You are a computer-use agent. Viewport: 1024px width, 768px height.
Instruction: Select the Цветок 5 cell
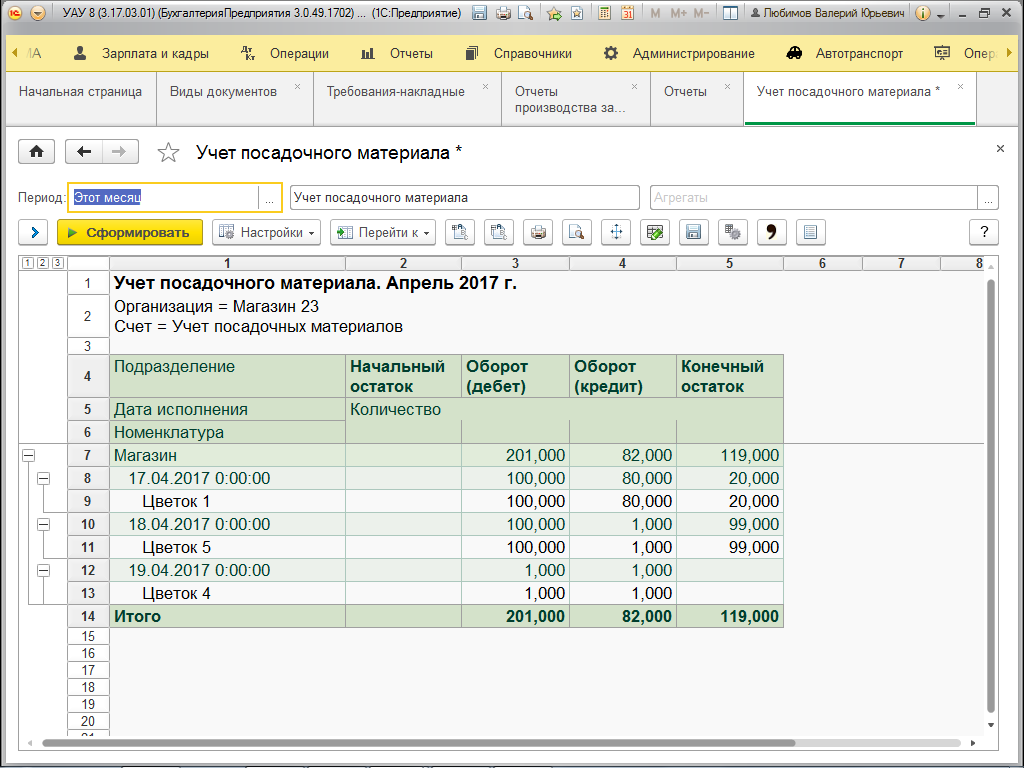(227, 547)
